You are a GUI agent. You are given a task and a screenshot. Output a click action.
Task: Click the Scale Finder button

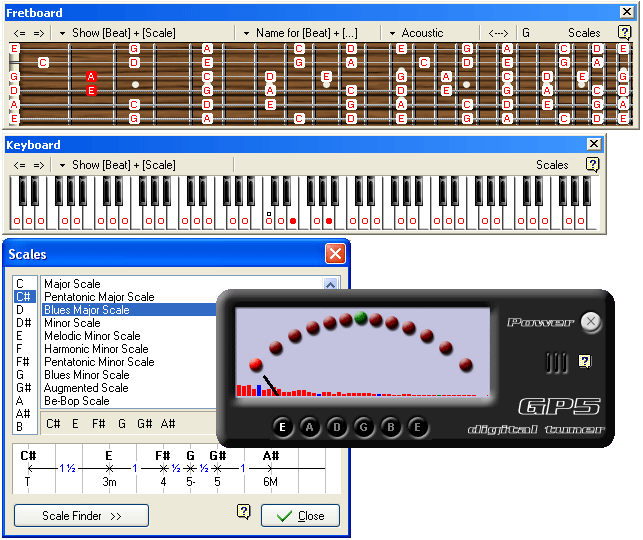pyautogui.click(x=81, y=516)
